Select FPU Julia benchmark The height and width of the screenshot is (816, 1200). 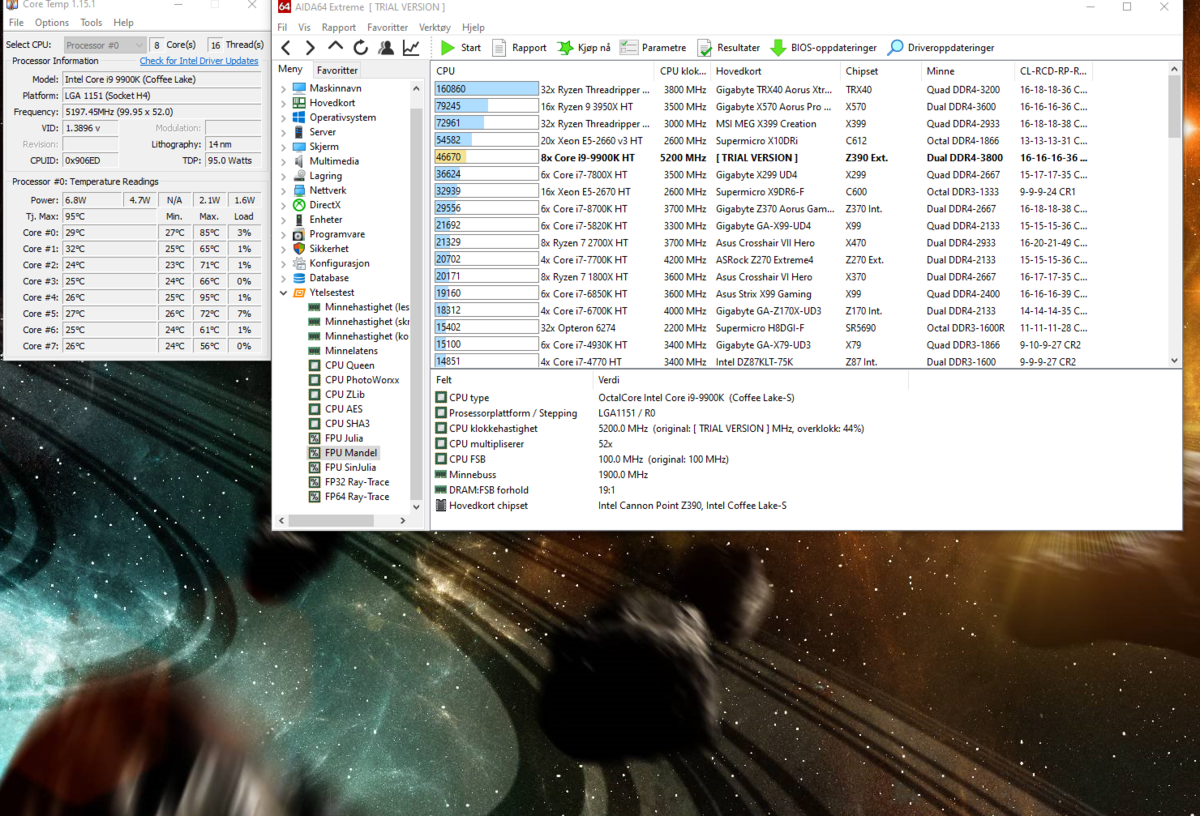(343, 438)
